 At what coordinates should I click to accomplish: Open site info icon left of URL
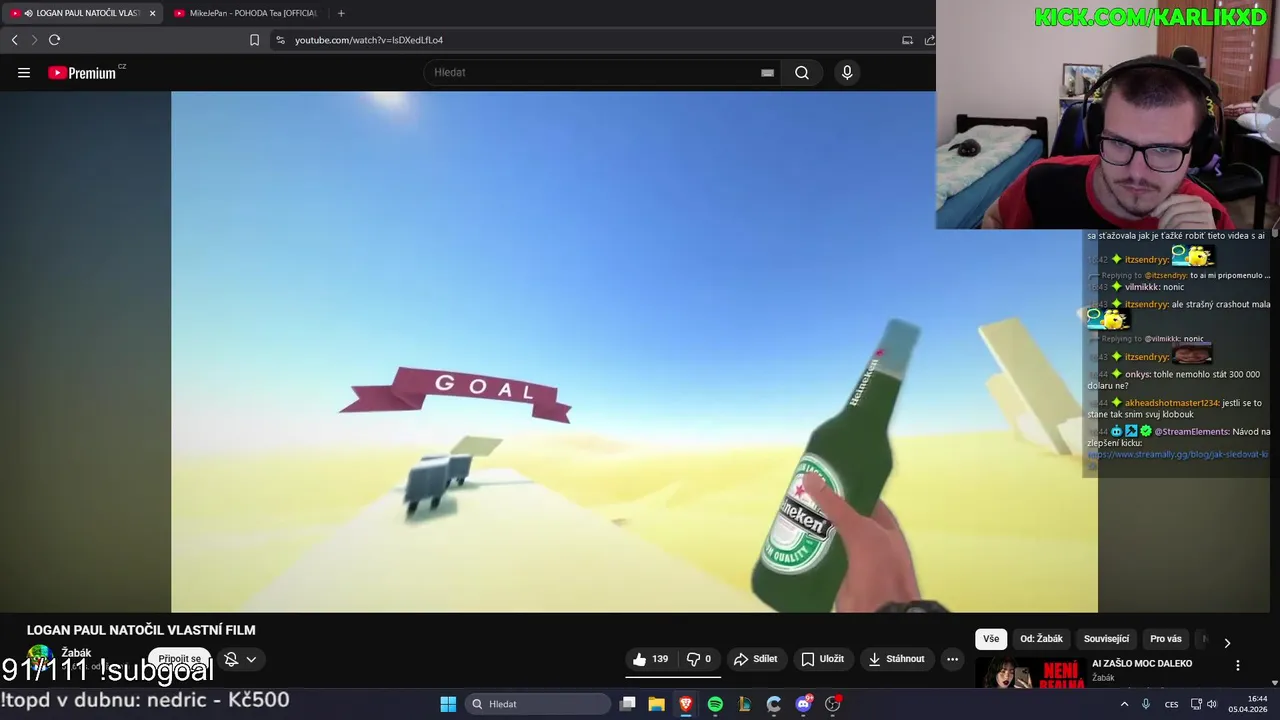(x=280, y=40)
